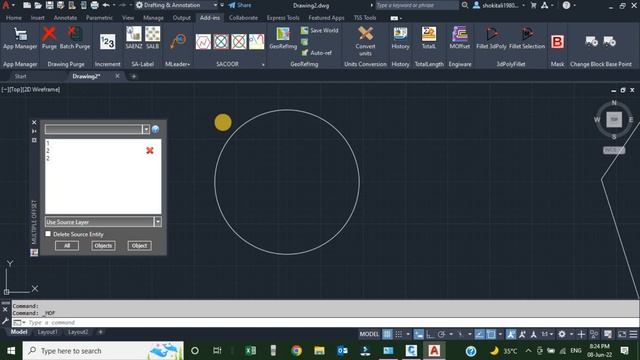Switch to the Home ribbon tab
This screenshot has height=360, width=640.
pyautogui.click(x=14, y=18)
